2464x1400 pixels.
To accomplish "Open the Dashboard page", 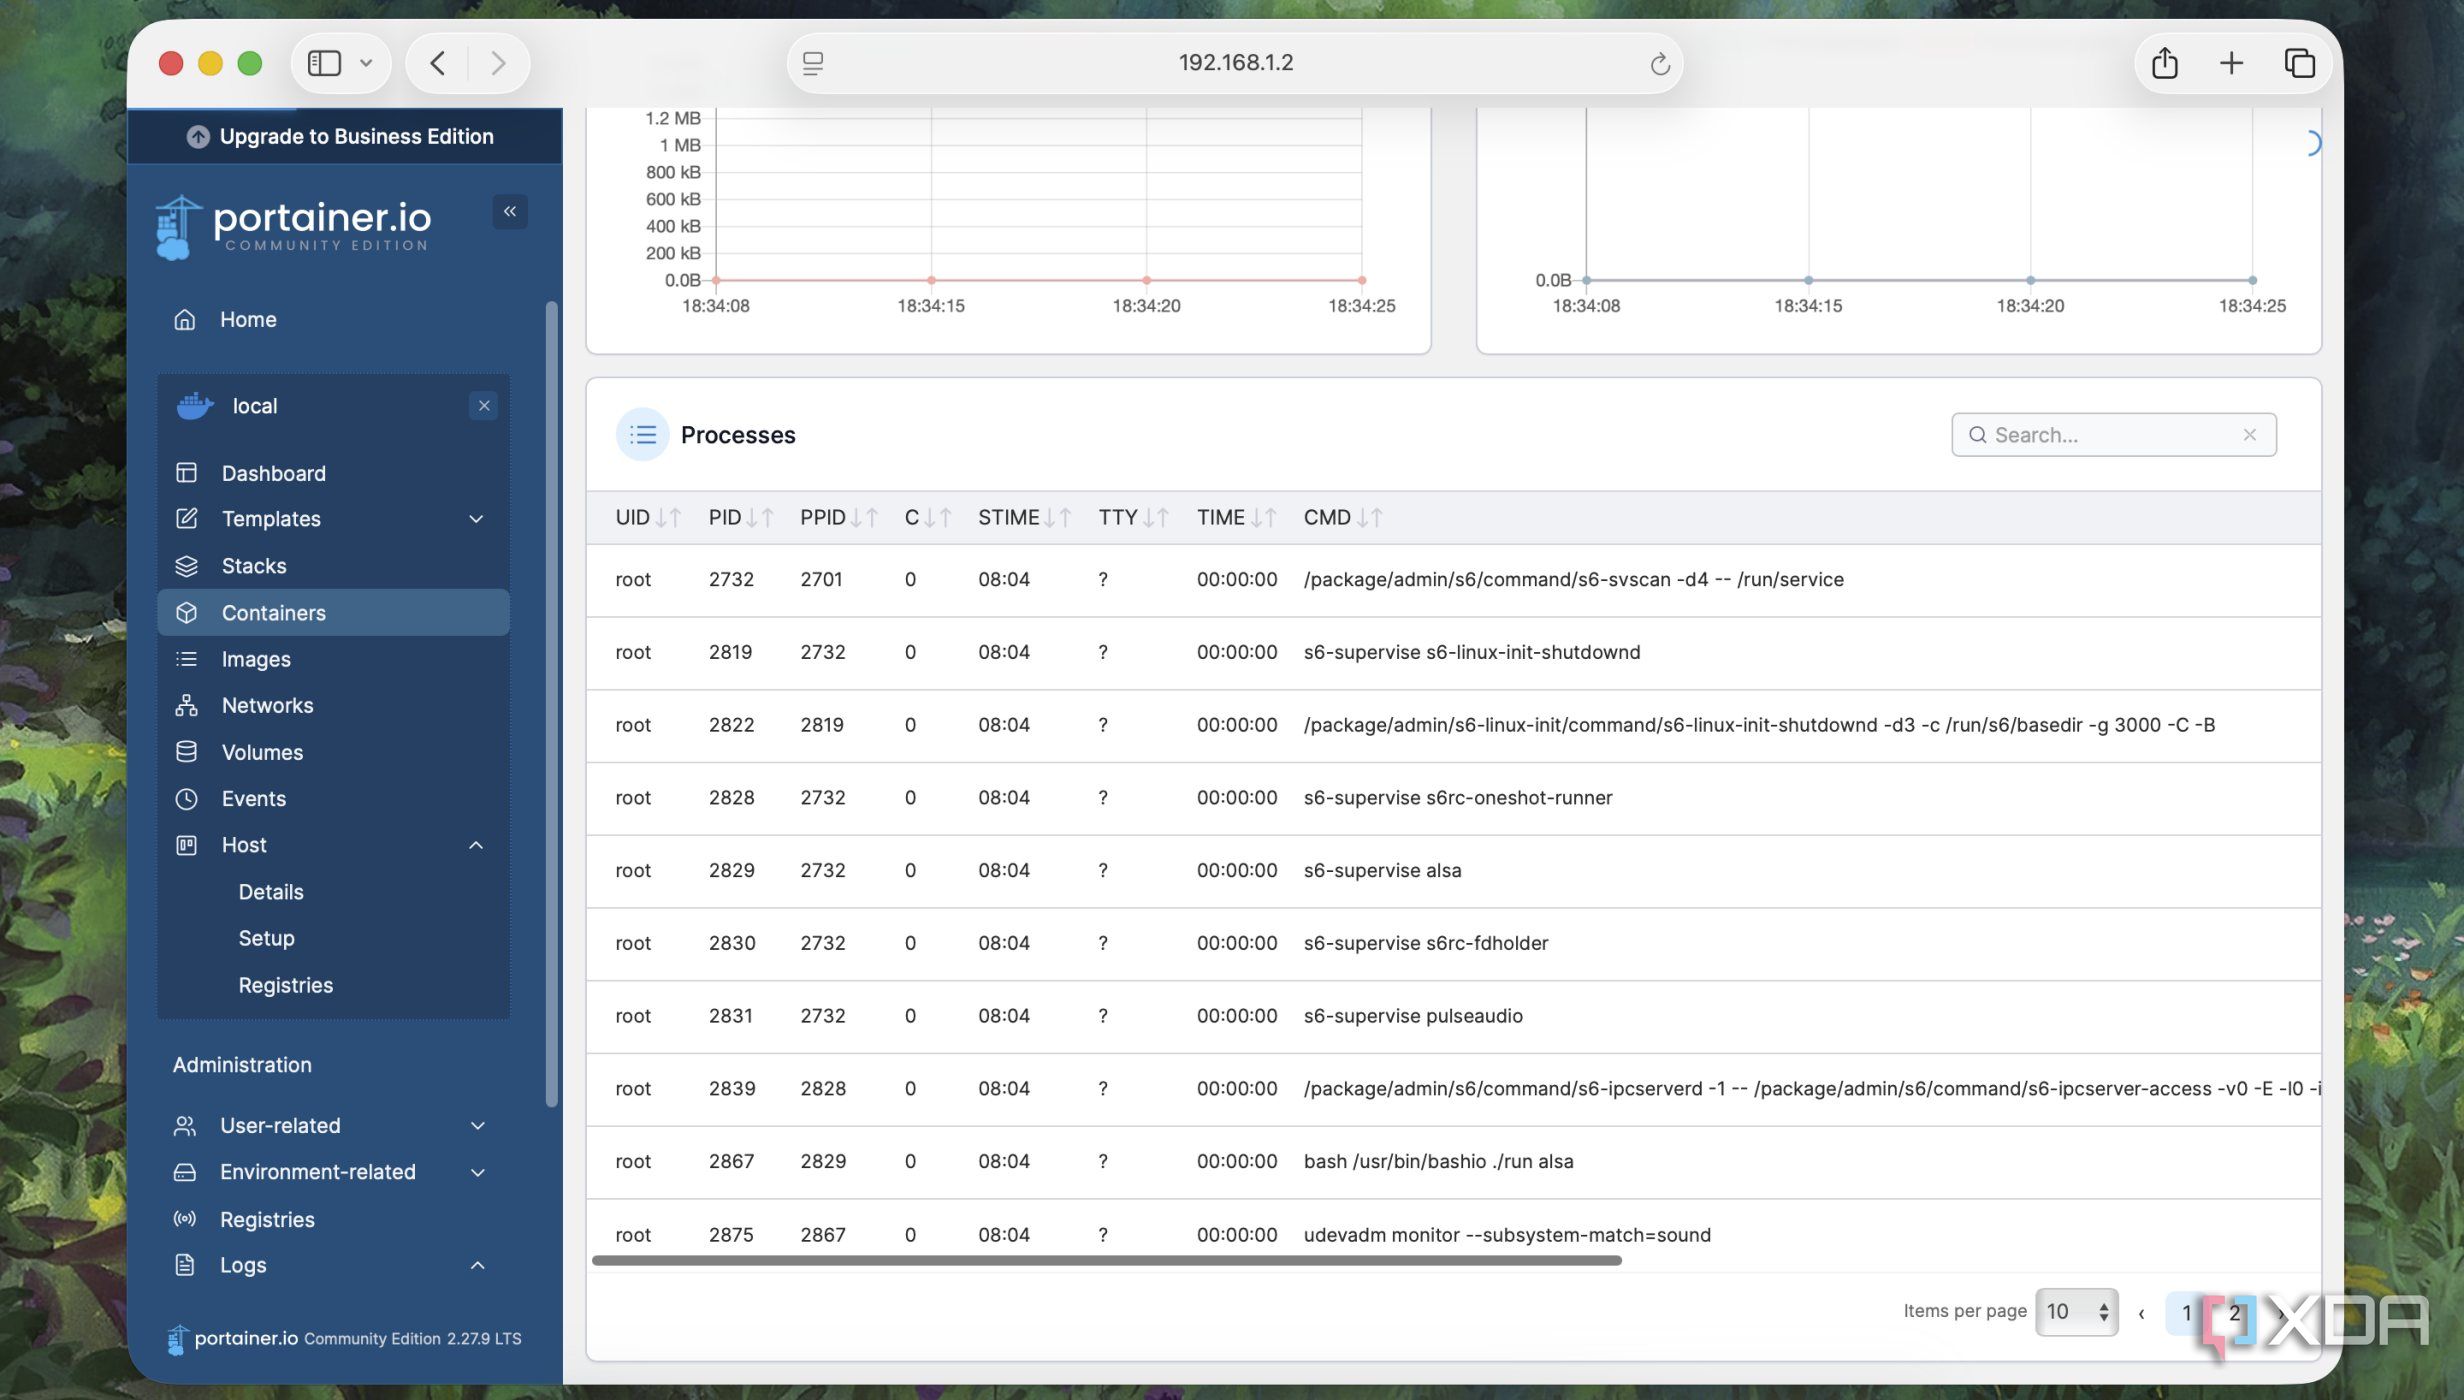I will (x=273, y=472).
